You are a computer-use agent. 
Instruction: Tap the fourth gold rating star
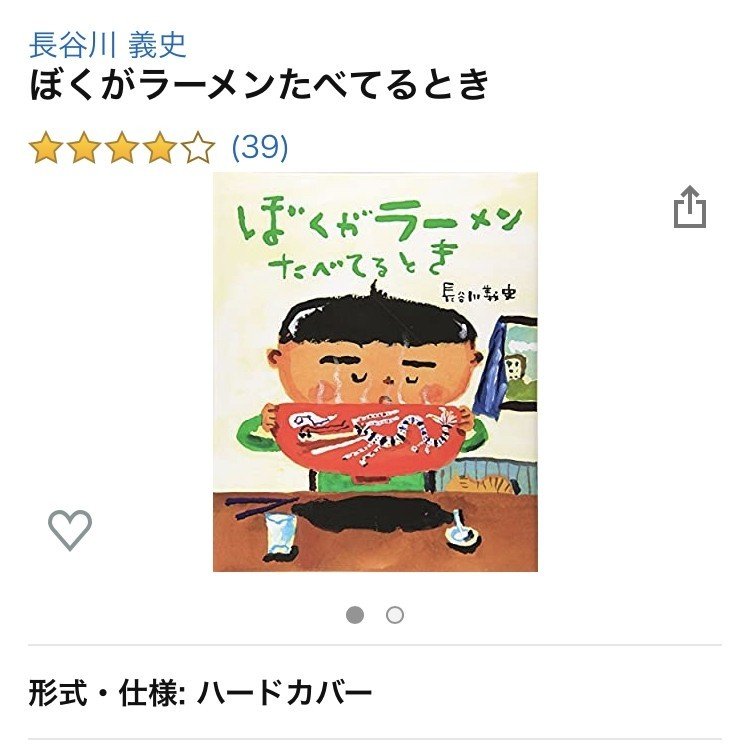[160, 148]
